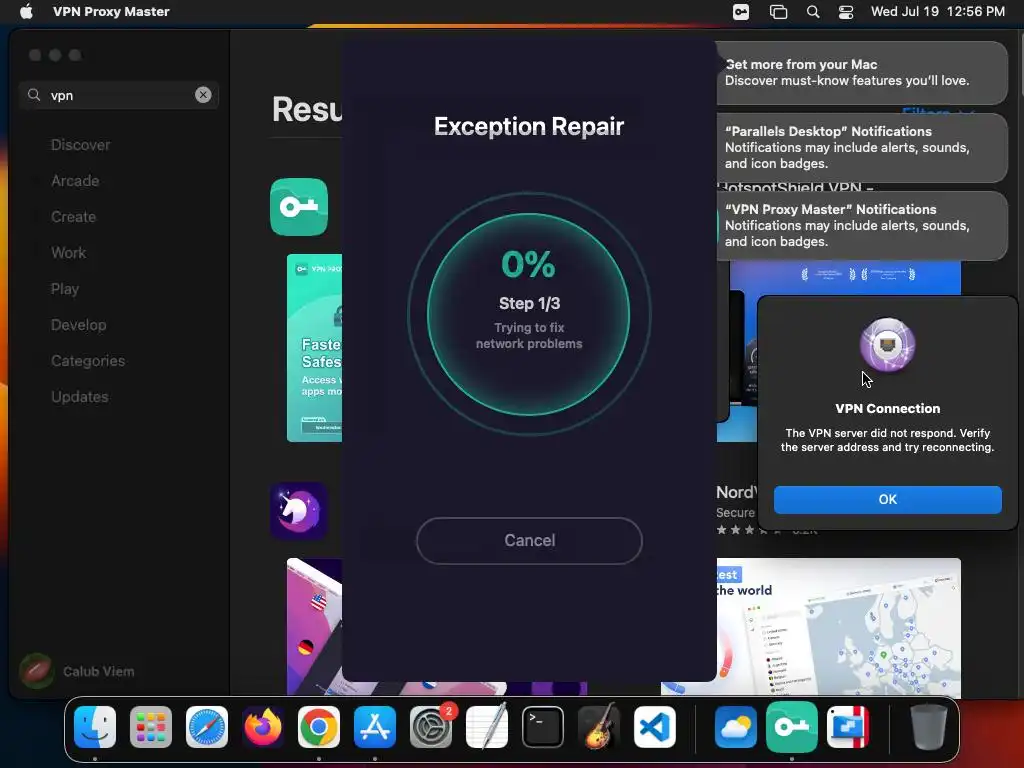
Task: View VPN Proxy Master green screenshot preview
Action: point(314,348)
